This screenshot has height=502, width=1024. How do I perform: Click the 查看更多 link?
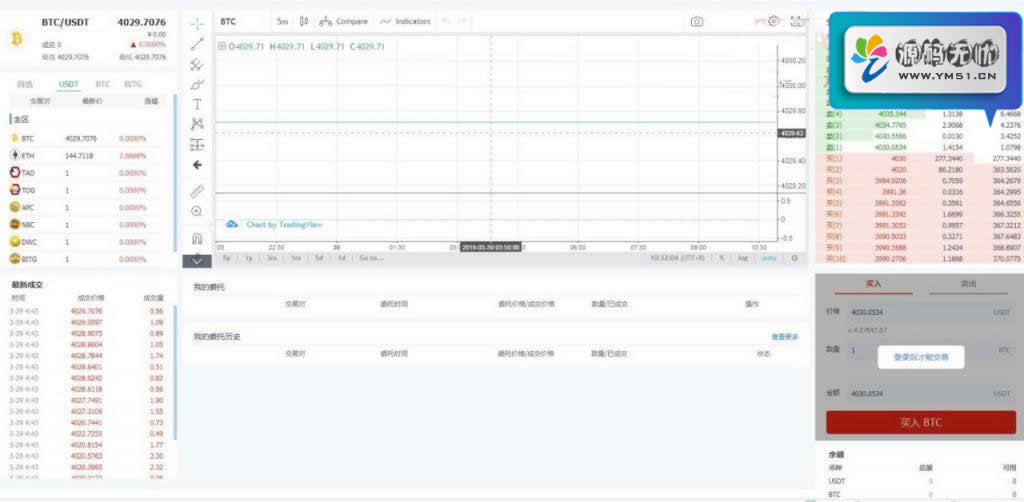[x=785, y=337]
